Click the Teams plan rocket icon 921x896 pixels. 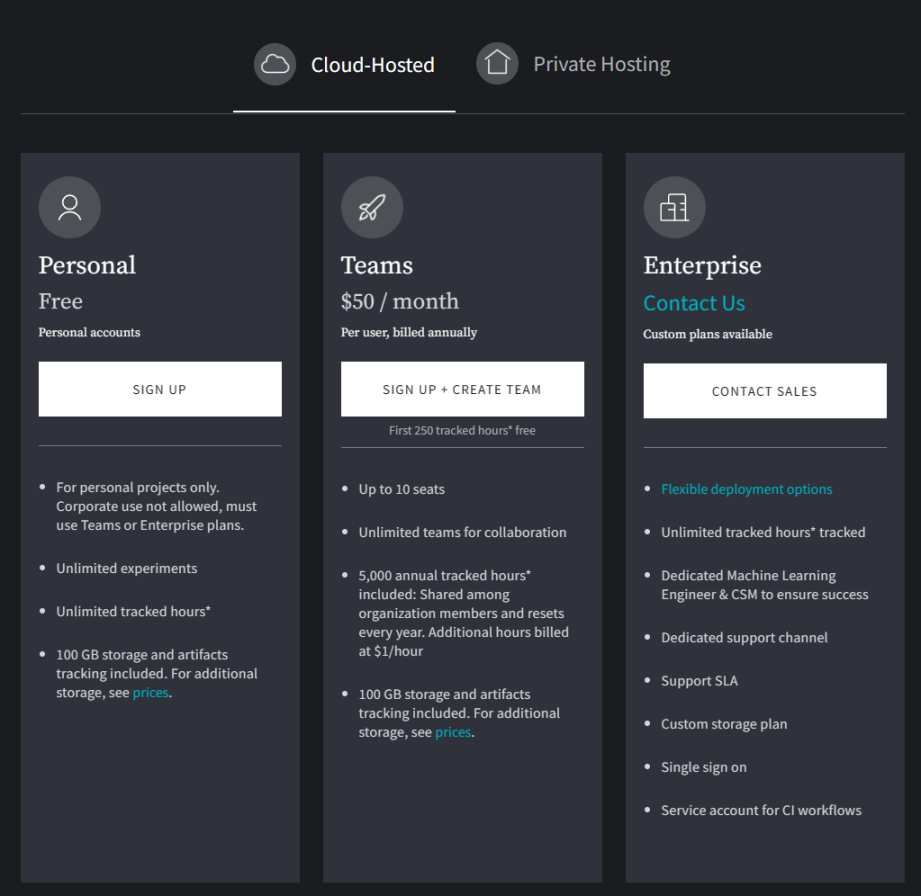point(372,207)
